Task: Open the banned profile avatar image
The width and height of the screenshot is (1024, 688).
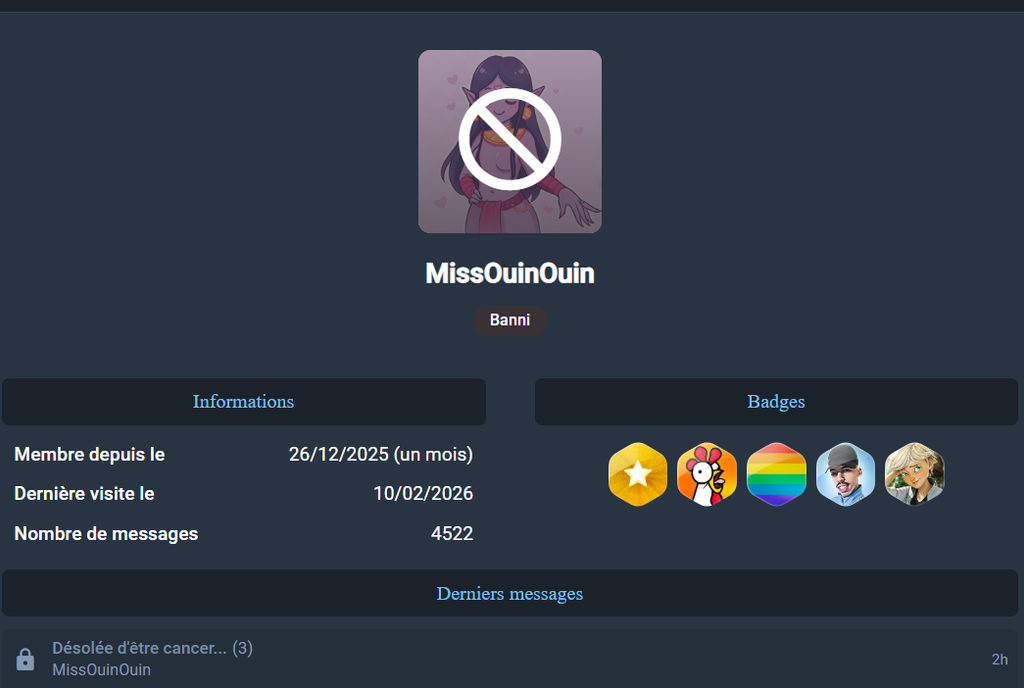Action: pyautogui.click(x=509, y=142)
